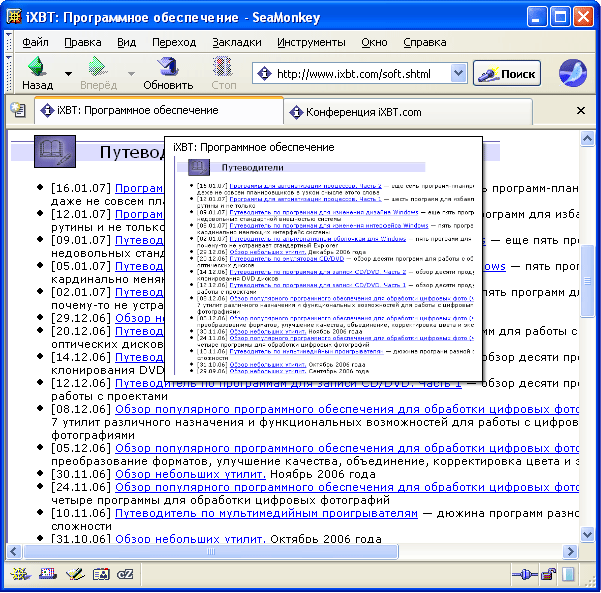Open the Справка menu
The height and width of the screenshot is (593, 601).
tap(425, 42)
